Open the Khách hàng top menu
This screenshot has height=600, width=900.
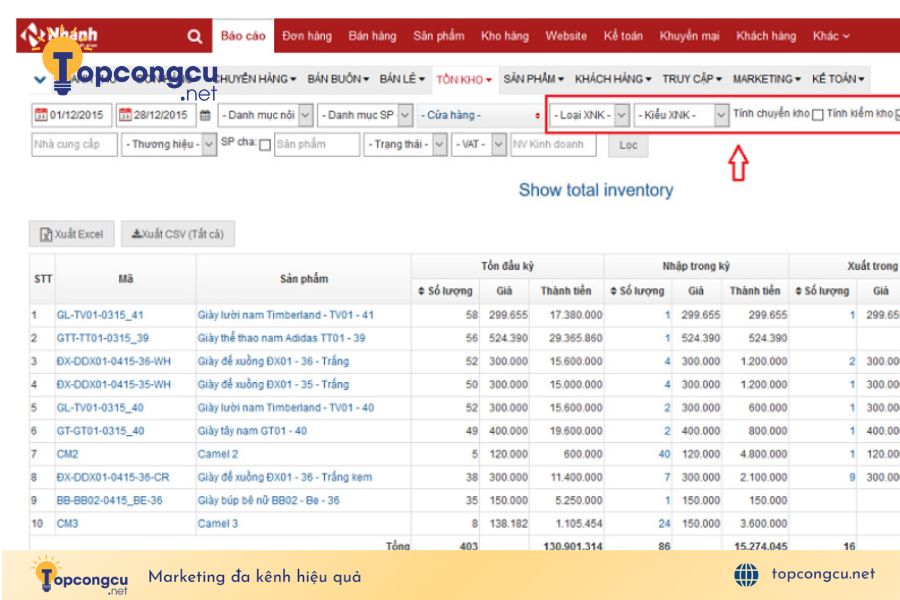click(x=766, y=36)
